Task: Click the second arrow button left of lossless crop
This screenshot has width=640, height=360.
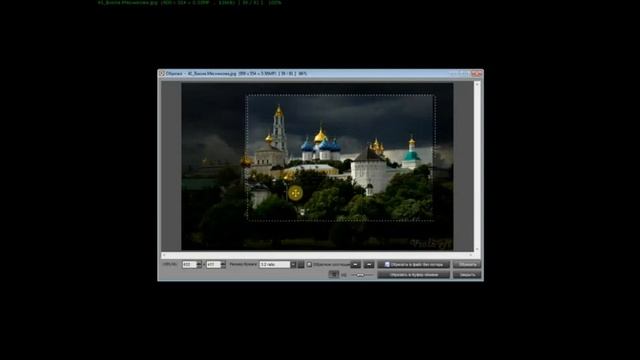Action: (x=369, y=264)
